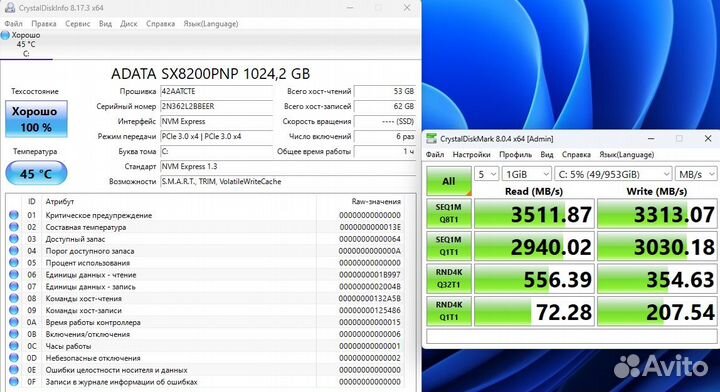The image size is (720, 392).
Task: Open Справка menu in CrystalDiskInfo
Action: (160, 23)
